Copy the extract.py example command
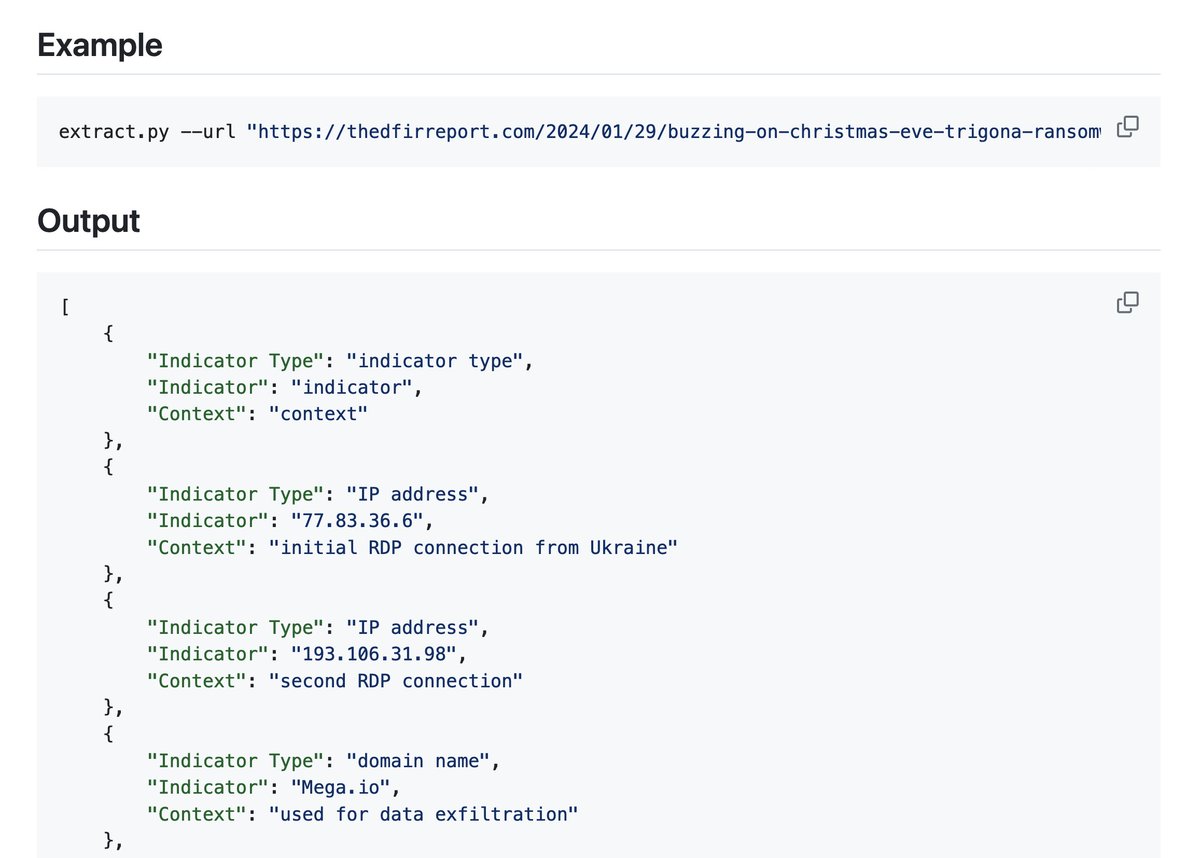Image resolution: width=1200 pixels, height=858 pixels. click(1128, 127)
